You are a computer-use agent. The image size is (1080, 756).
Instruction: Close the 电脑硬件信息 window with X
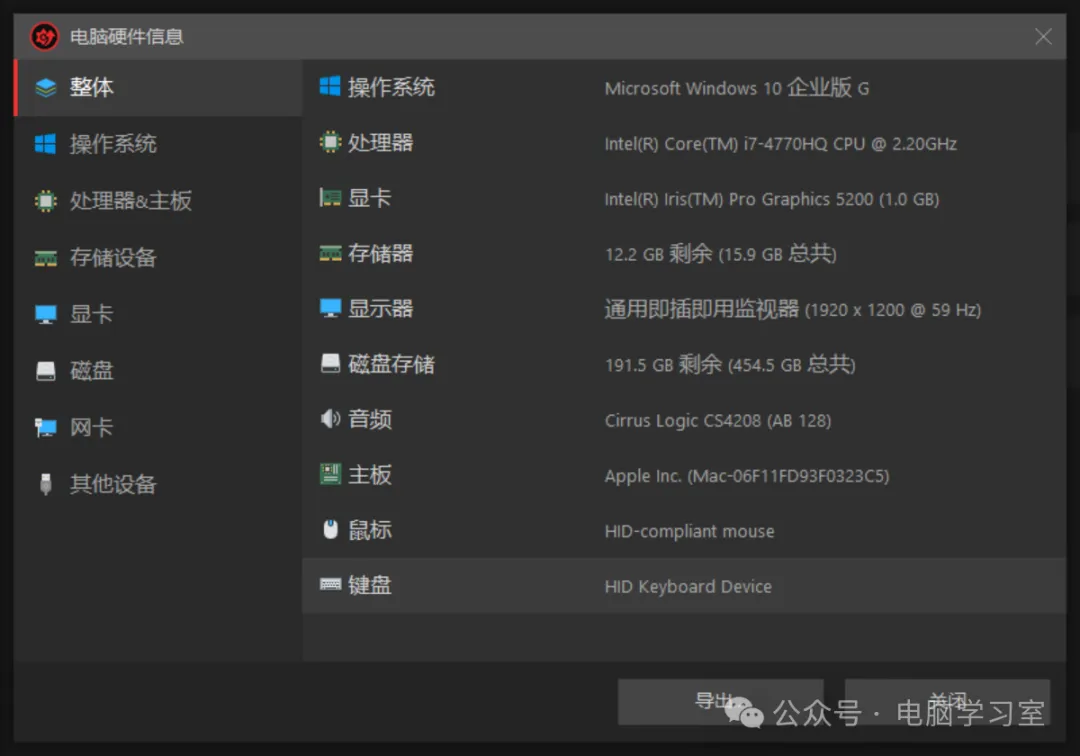[1043, 36]
